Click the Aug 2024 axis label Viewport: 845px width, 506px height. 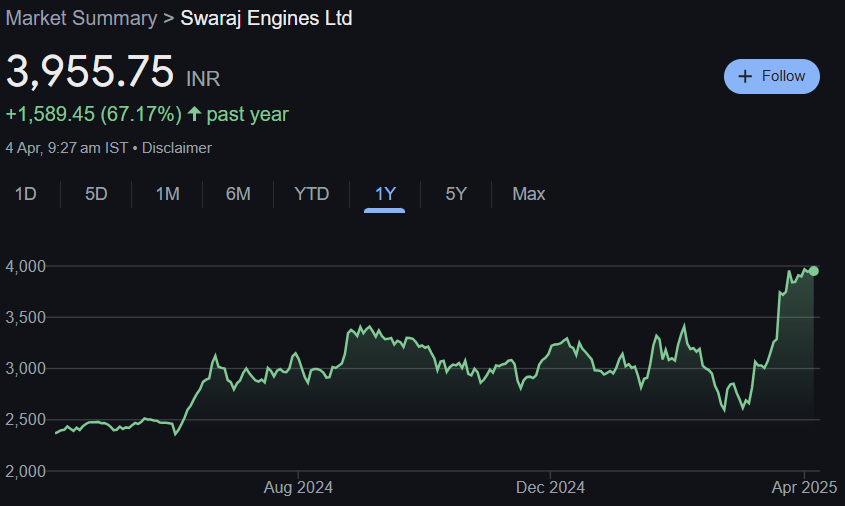[x=298, y=488]
